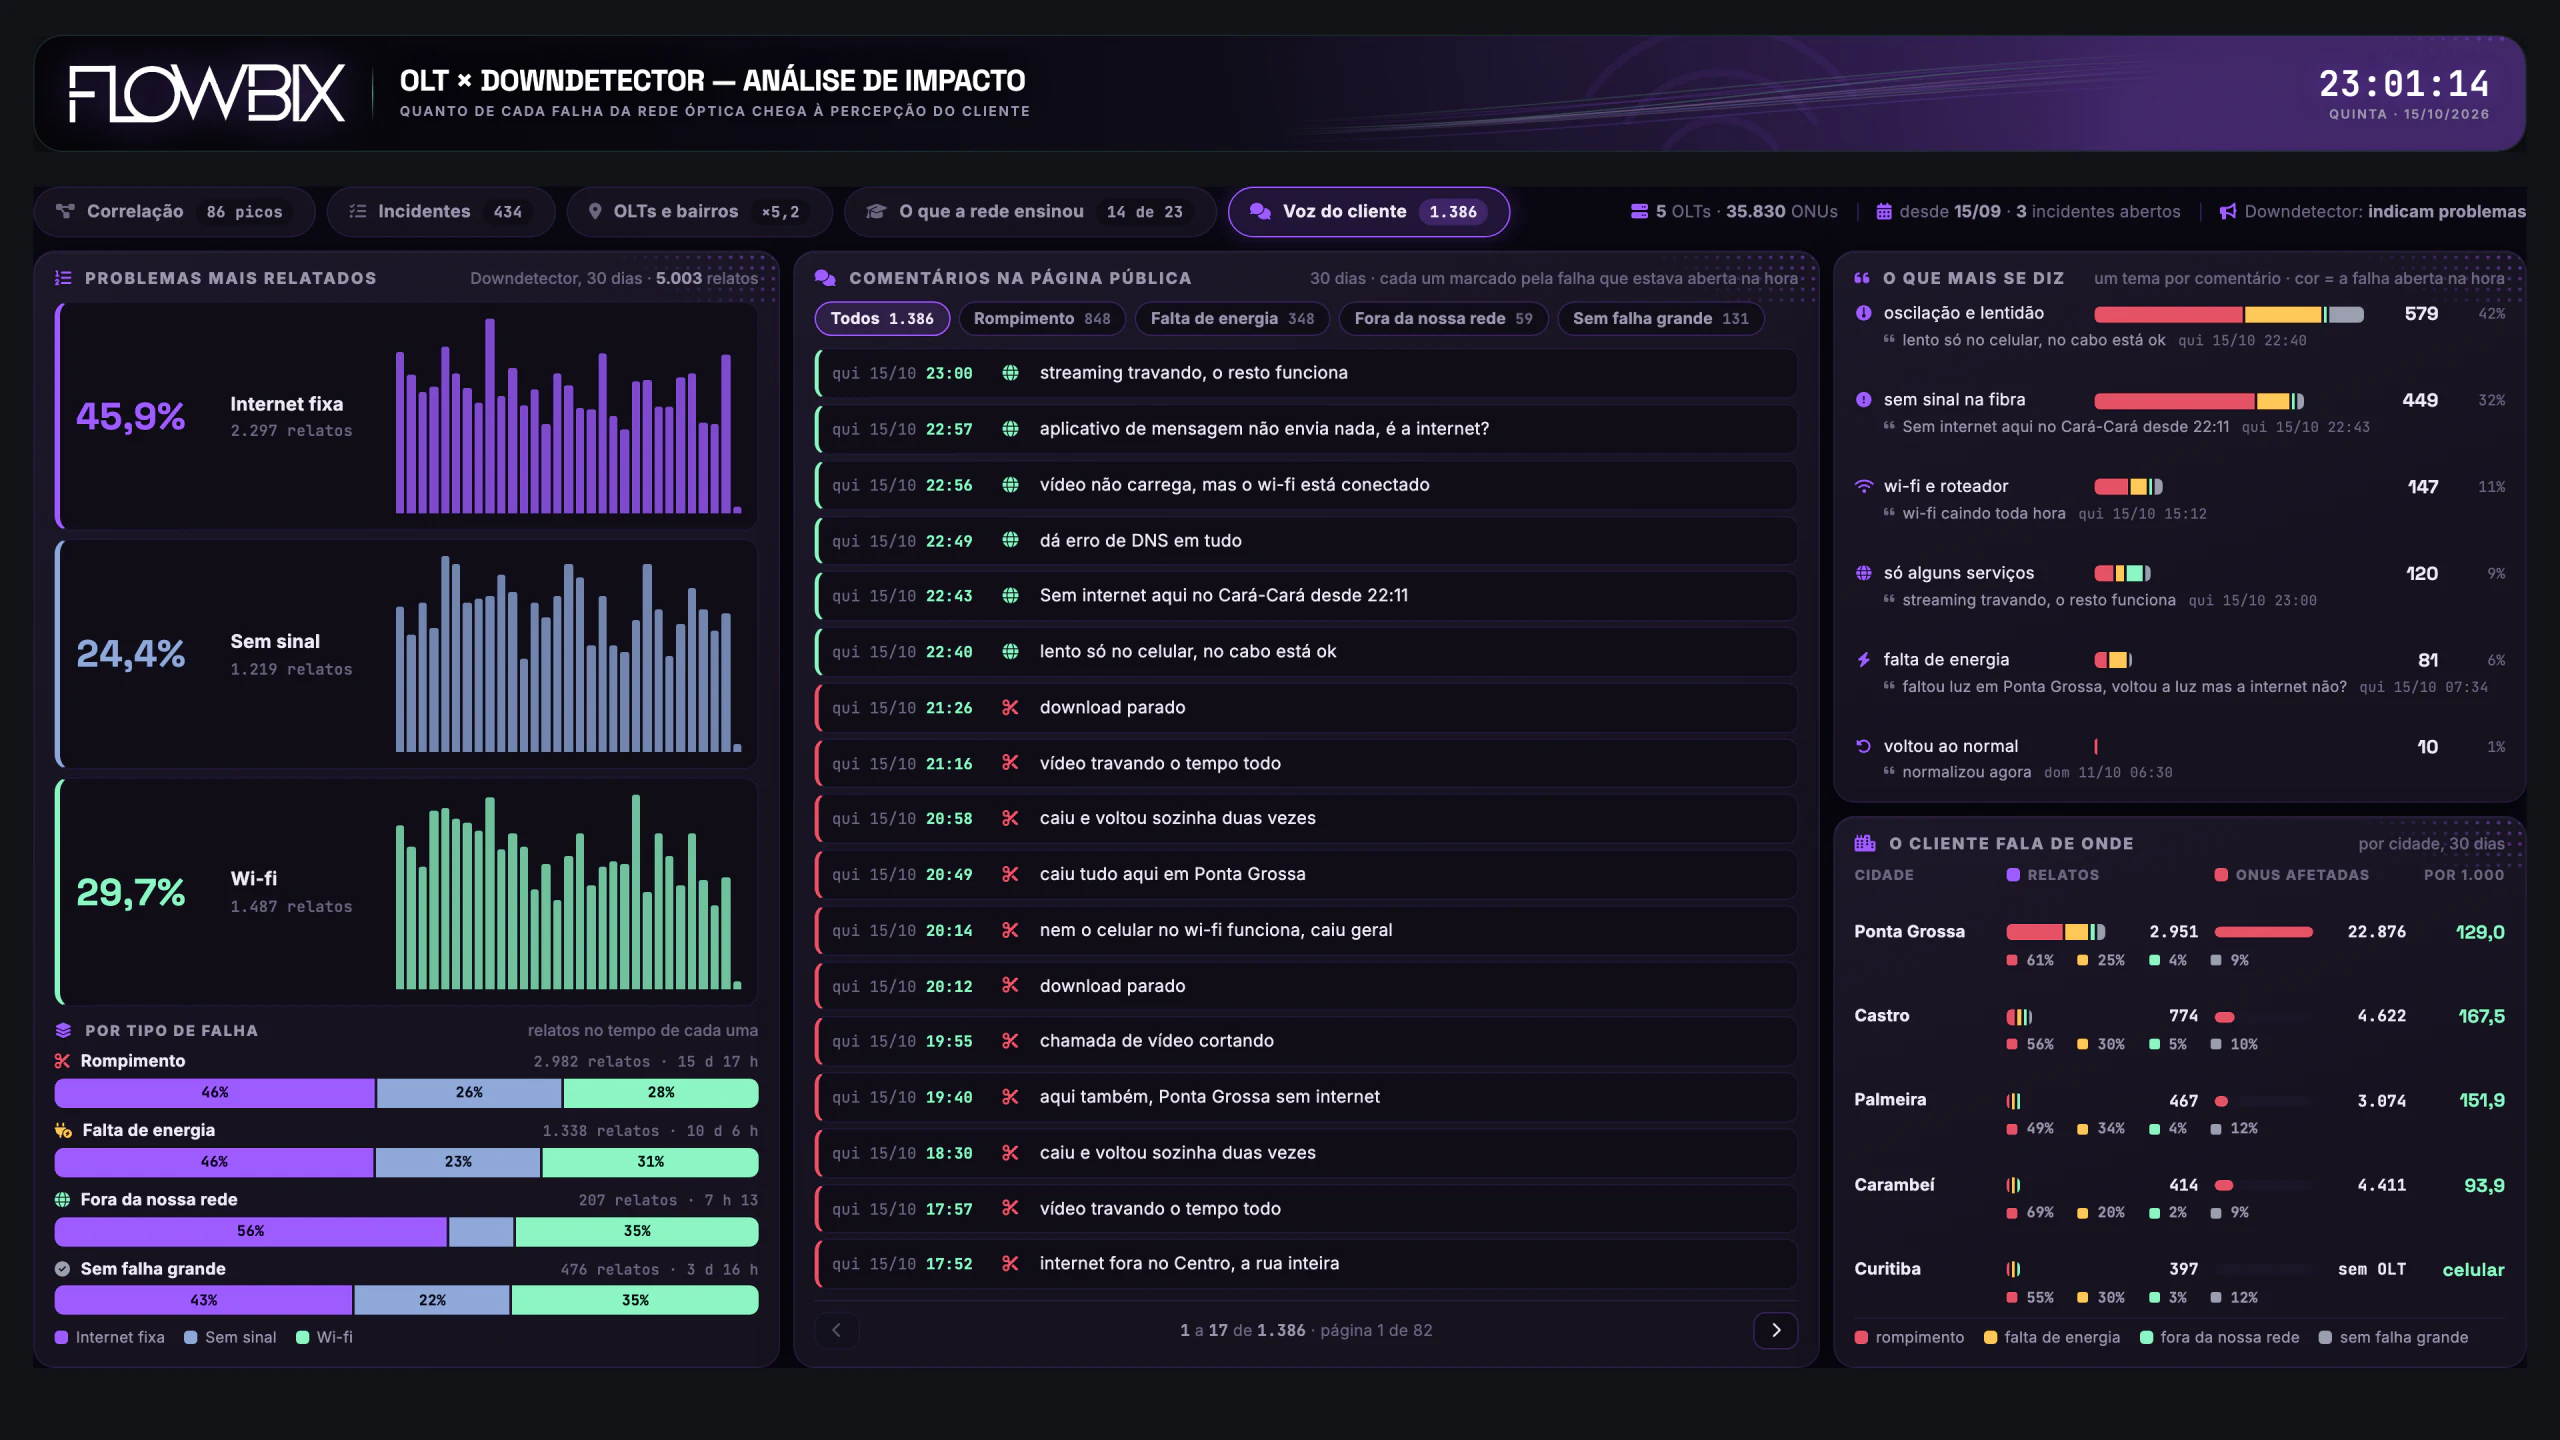Viewport: 2560px width, 1440px height.
Task: Select the oscilação e lentidão topic row
Action: (x=2180, y=327)
